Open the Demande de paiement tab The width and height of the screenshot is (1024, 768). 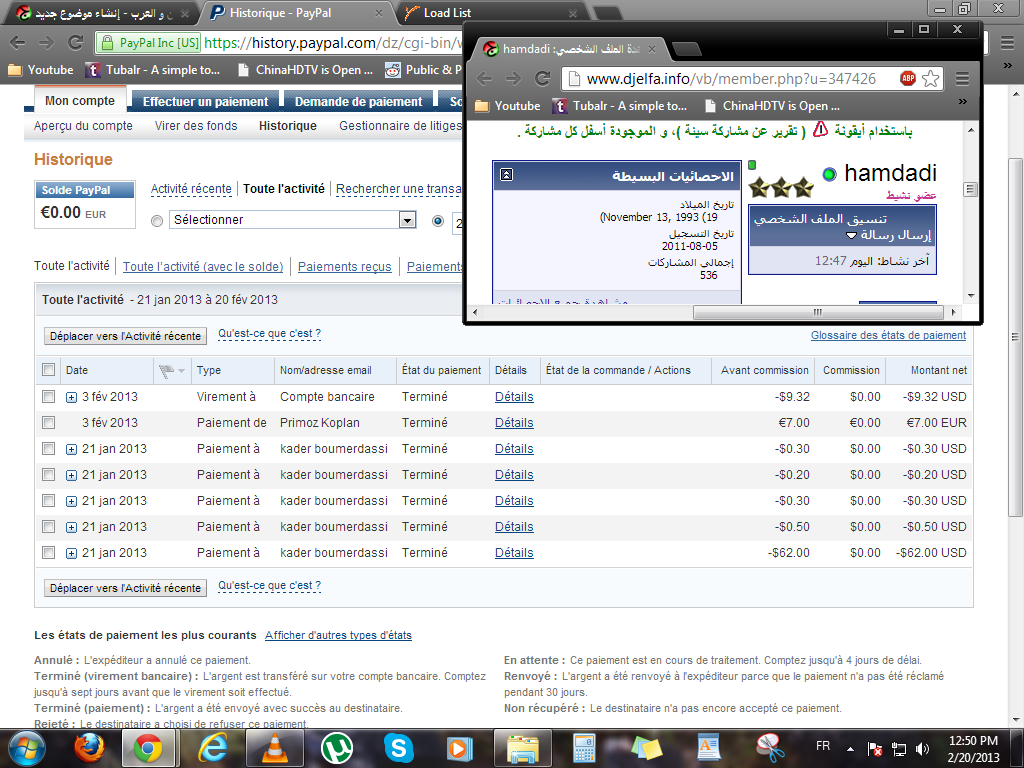tap(358, 102)
